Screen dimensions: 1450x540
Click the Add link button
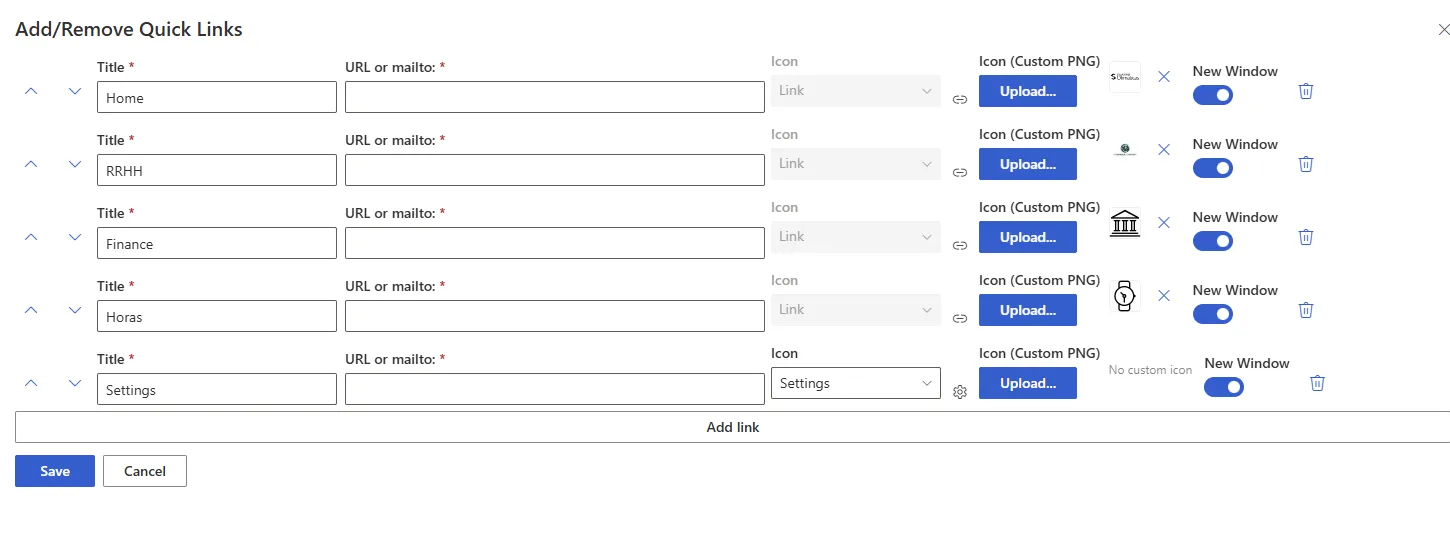click(732, 427)
